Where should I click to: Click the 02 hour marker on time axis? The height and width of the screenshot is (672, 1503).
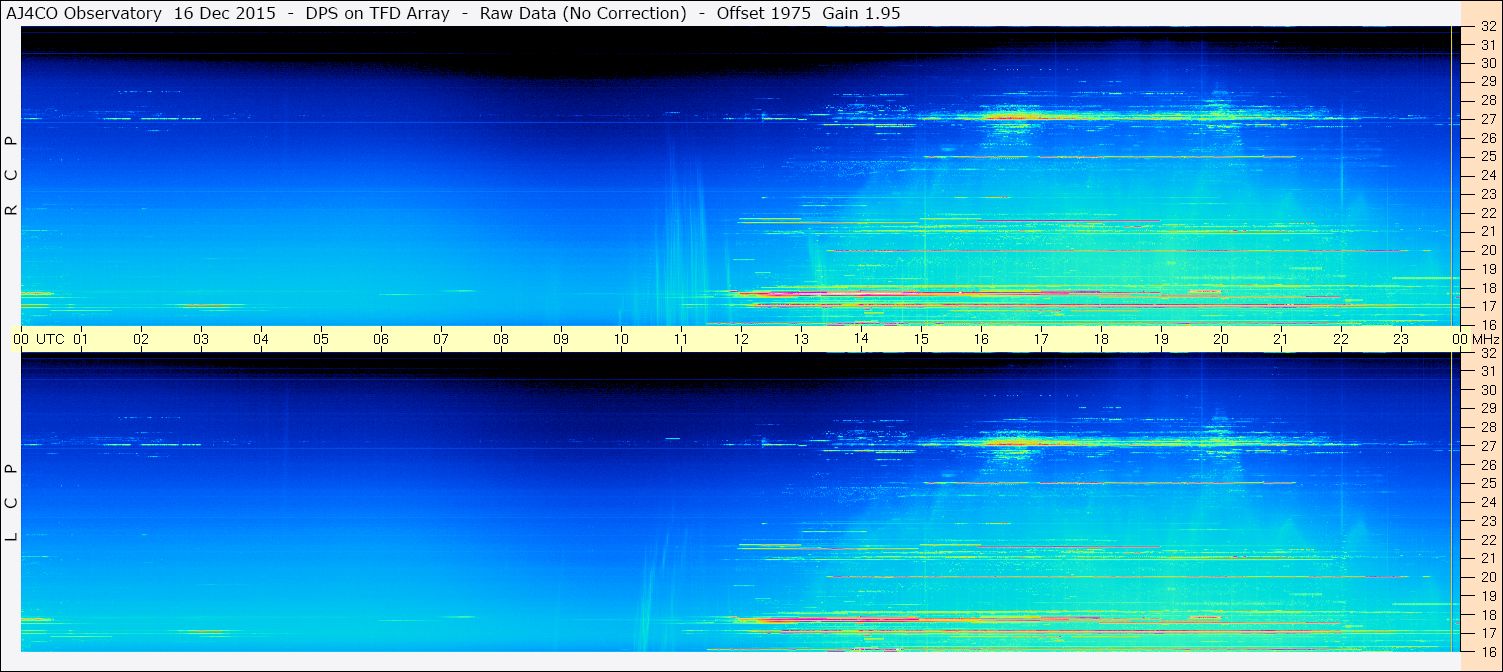[141, 339]
